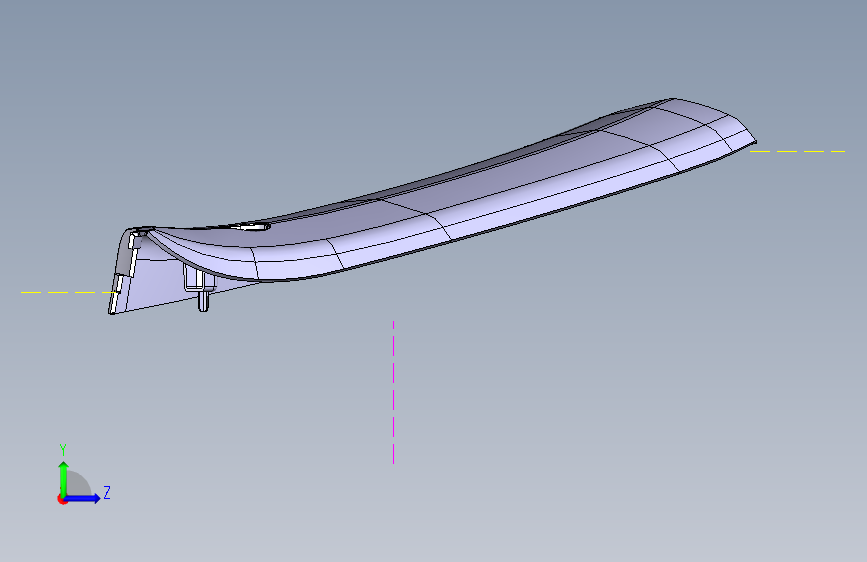This screenshot has width=867, height=562.
Task: Select the mounting pin under the part
Action: 203,300
